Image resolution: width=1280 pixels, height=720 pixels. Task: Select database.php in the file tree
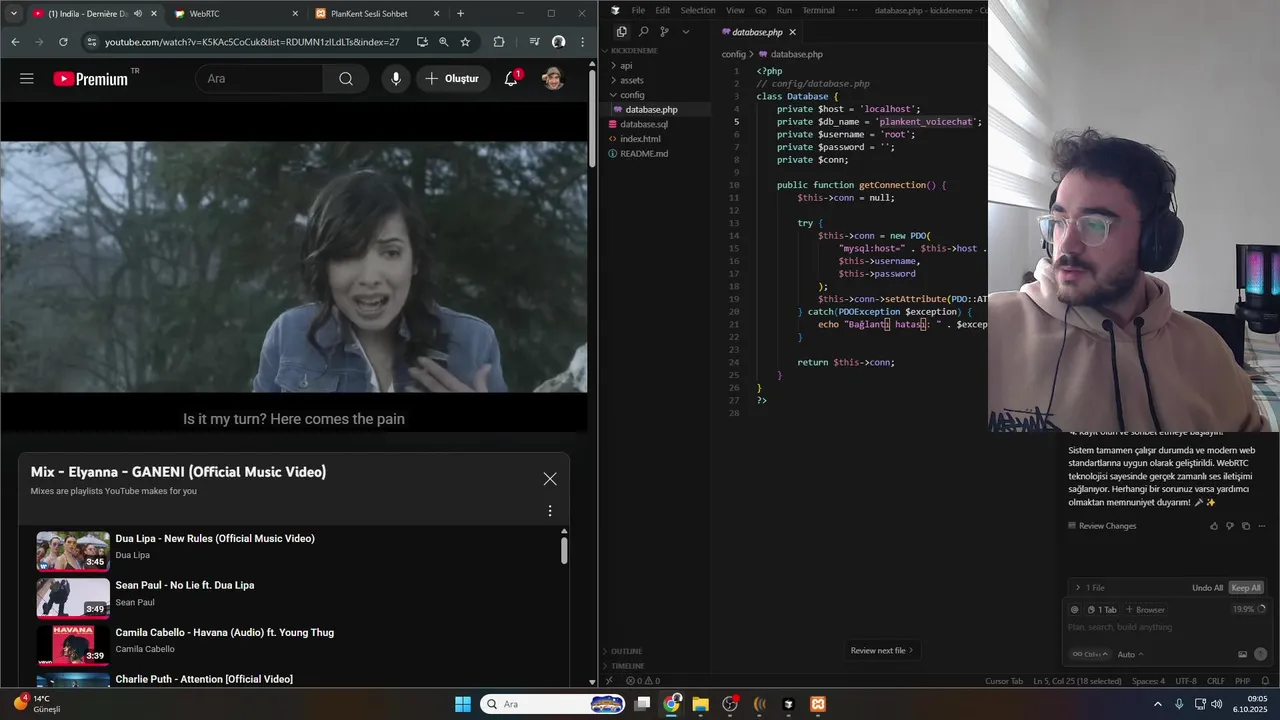pyautogui.click(x=654, y=109)
